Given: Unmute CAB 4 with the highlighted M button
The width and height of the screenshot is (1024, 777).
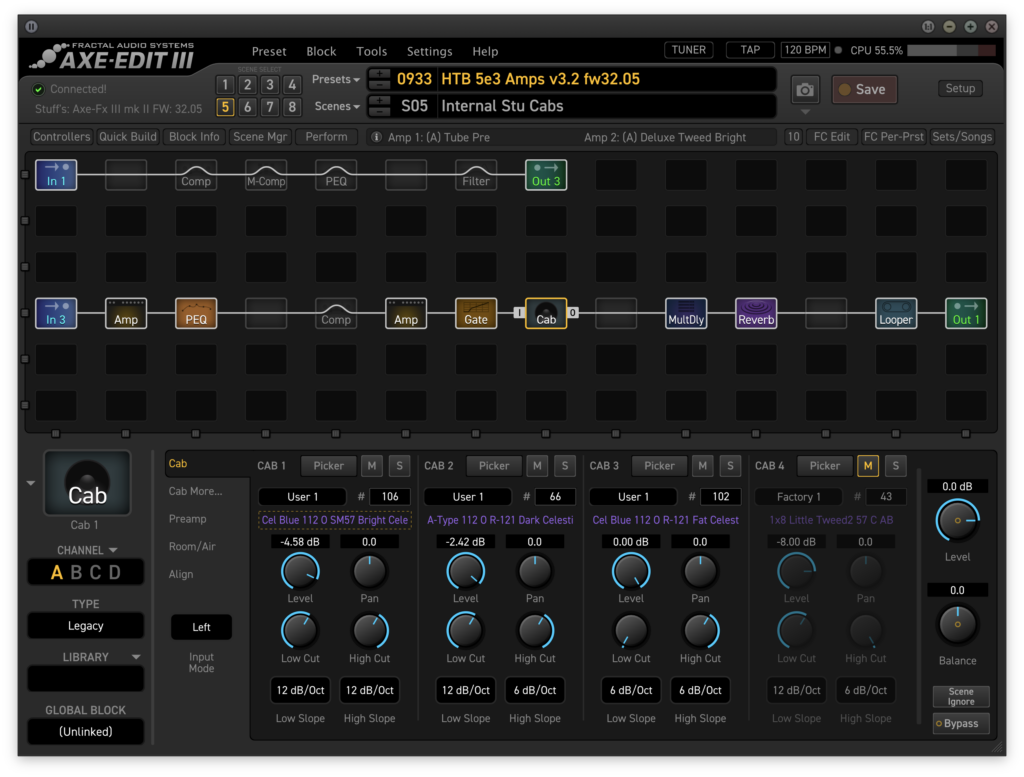Looking at the screenshot, I should click(868, 466).
